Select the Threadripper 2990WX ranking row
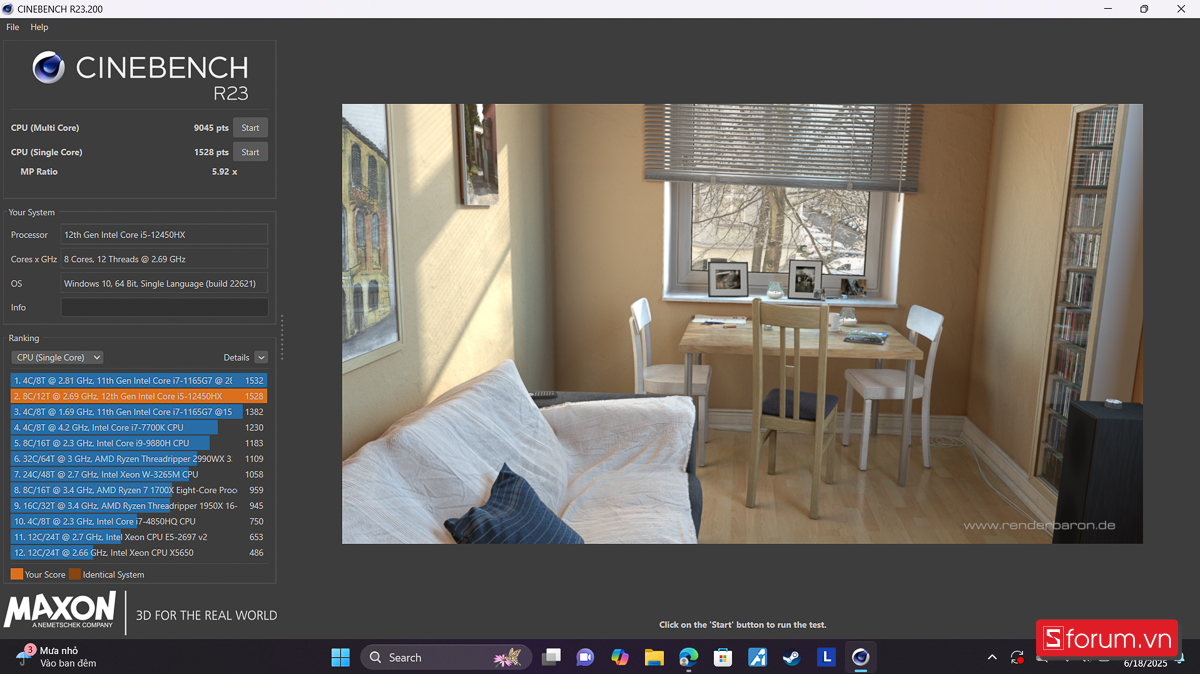Screen dimensions: 1200x674 point(139,459)
